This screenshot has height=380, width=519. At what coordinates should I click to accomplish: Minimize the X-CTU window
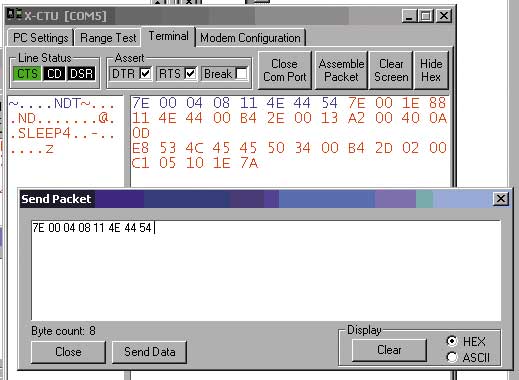[409, 16]
